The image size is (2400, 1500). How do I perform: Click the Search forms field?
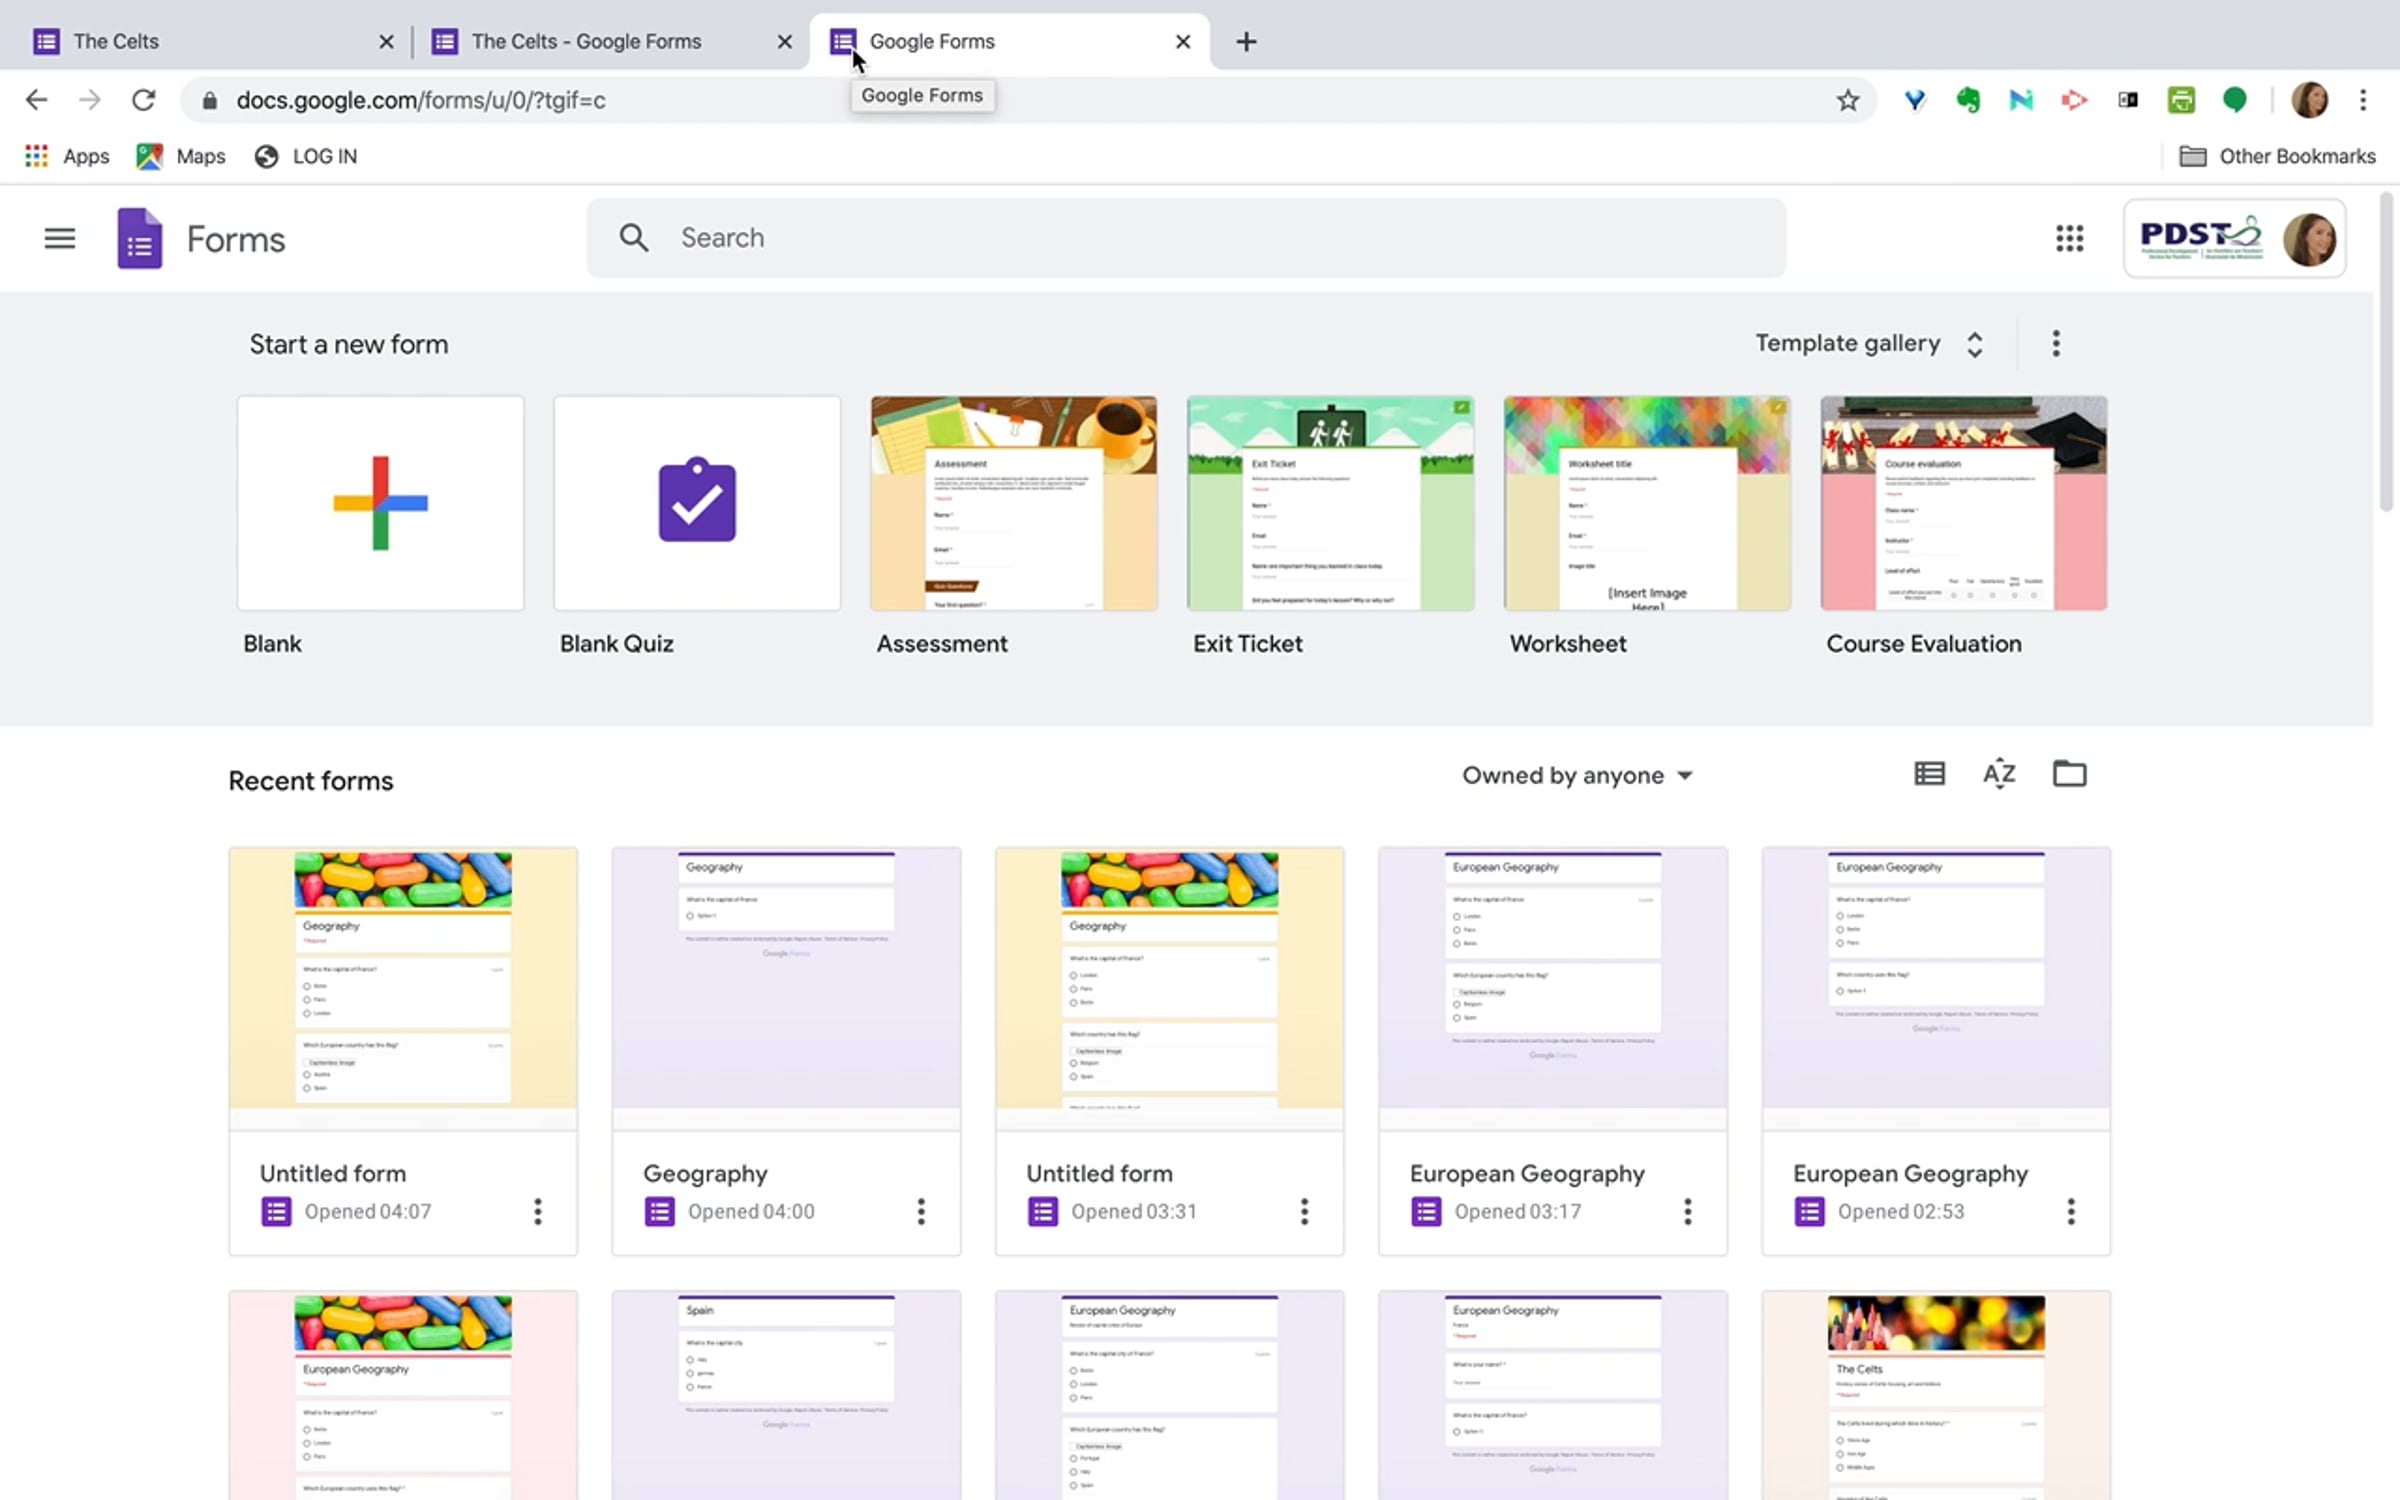point(1185,238)
